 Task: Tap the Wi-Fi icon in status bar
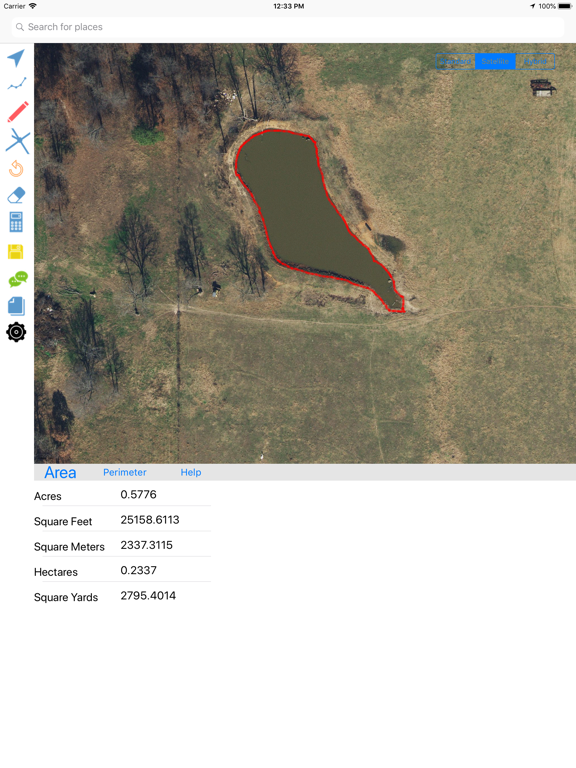coord(32,6)
